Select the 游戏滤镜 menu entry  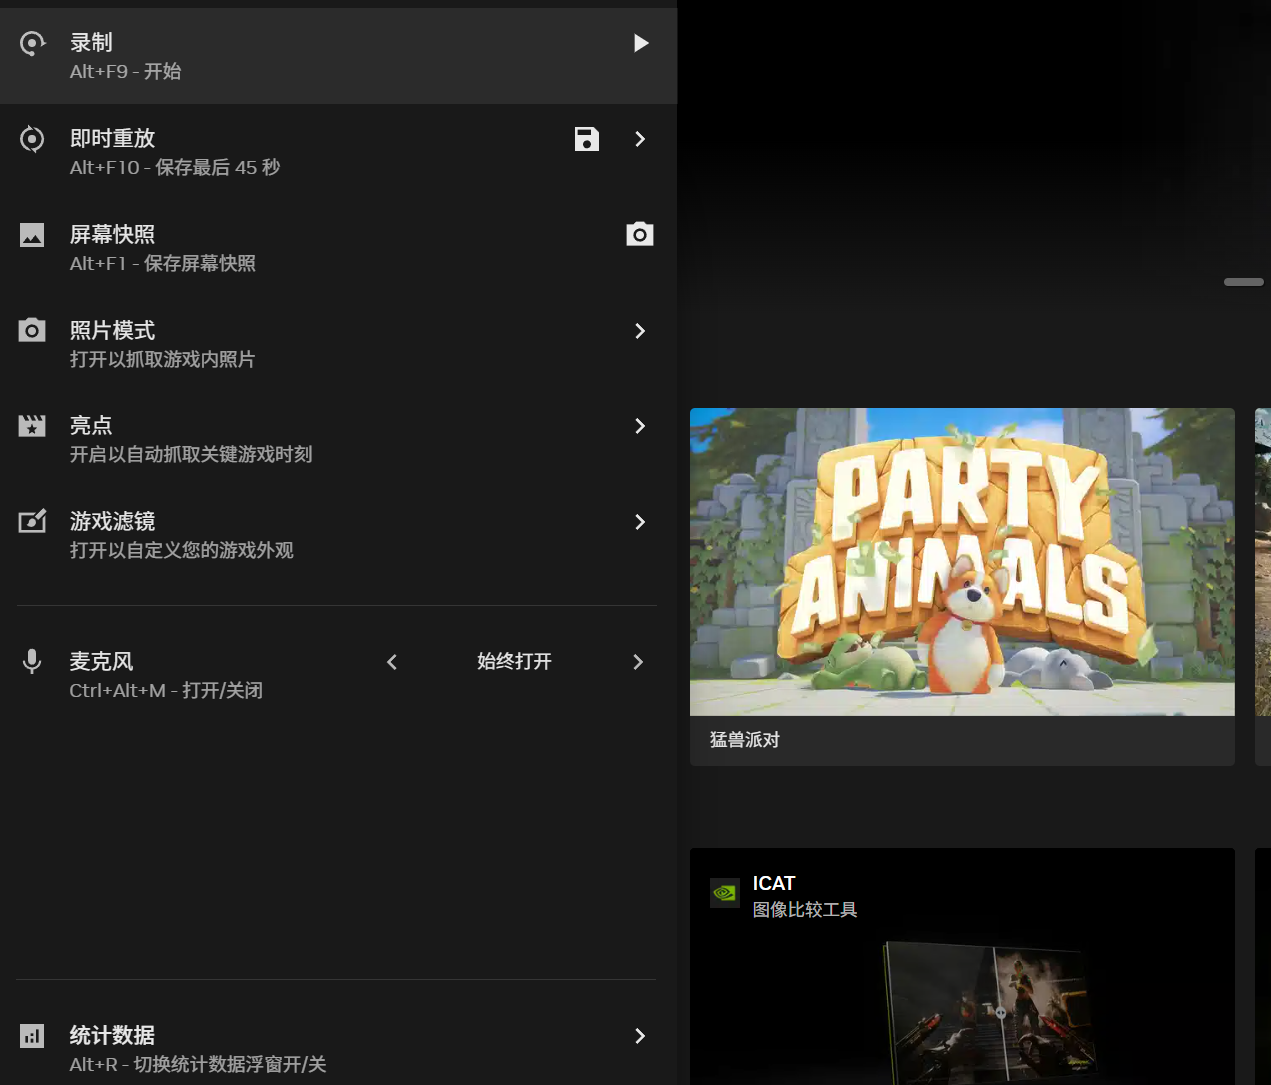click(338, 535)
